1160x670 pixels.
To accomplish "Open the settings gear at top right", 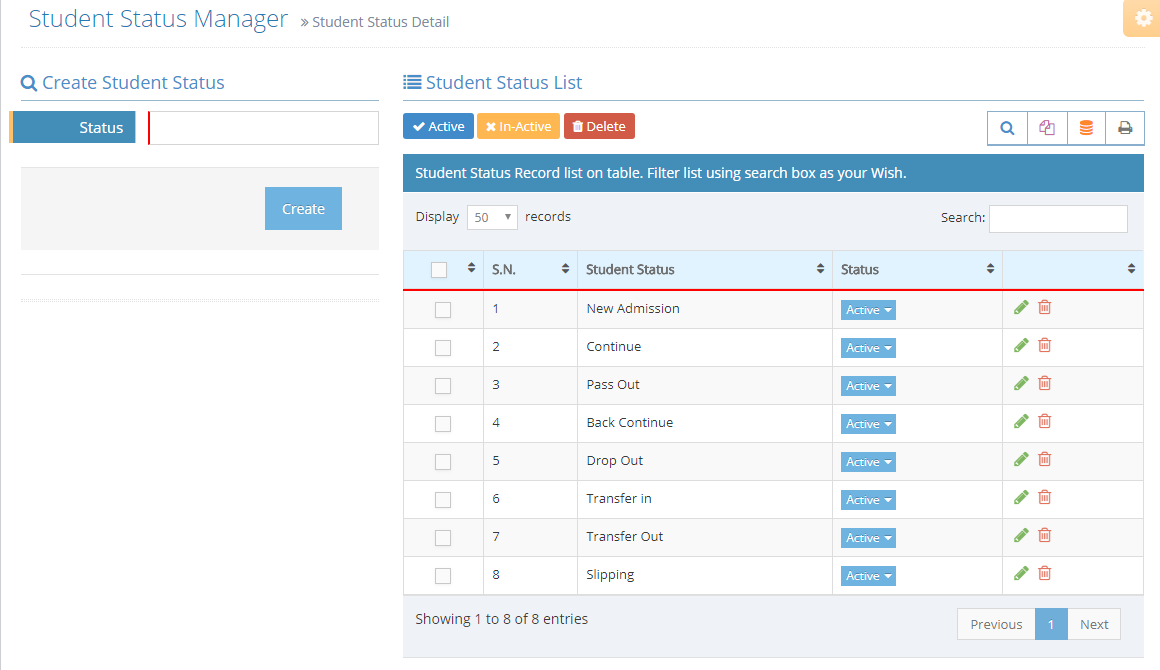I will 1143,19.
